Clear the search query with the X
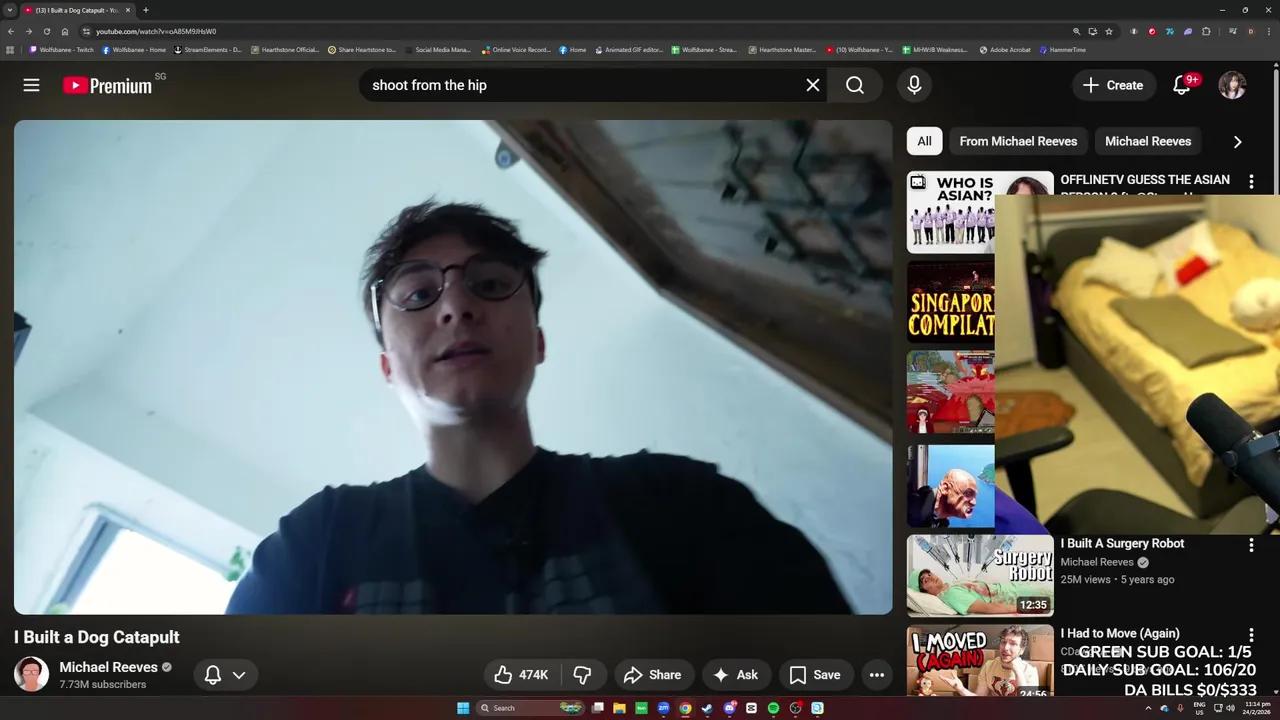Viewport: 1280px width, 720px height. click(x=812, y=85)
